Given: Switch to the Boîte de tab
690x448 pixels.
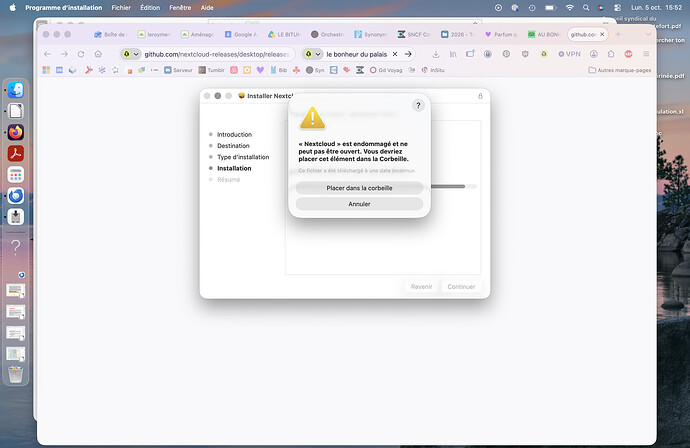Looking at the screenshot, I should pos(110,34).
